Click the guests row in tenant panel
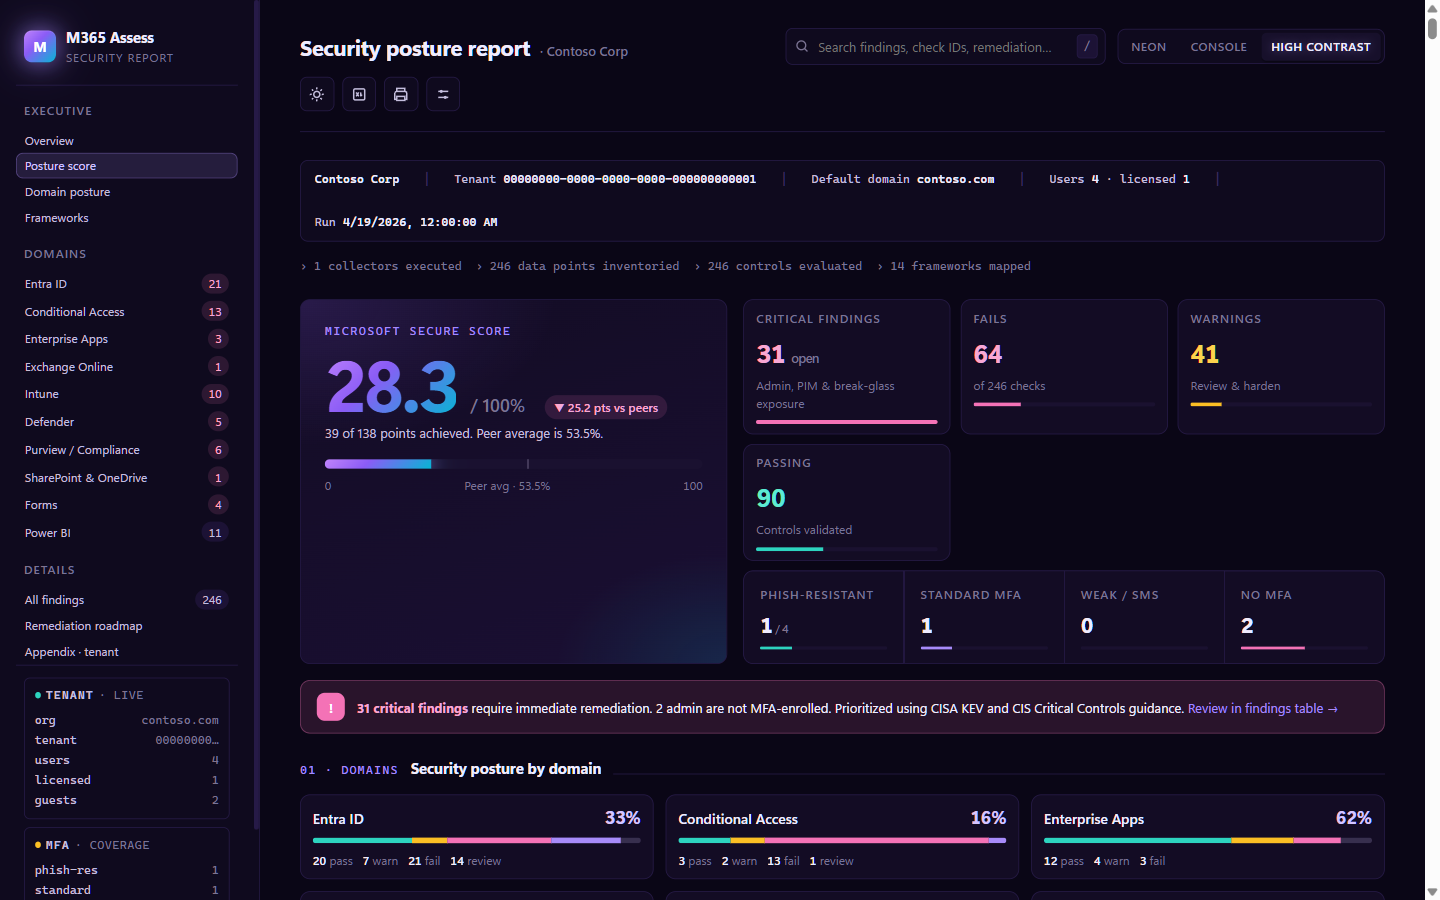 click(127, 800)
